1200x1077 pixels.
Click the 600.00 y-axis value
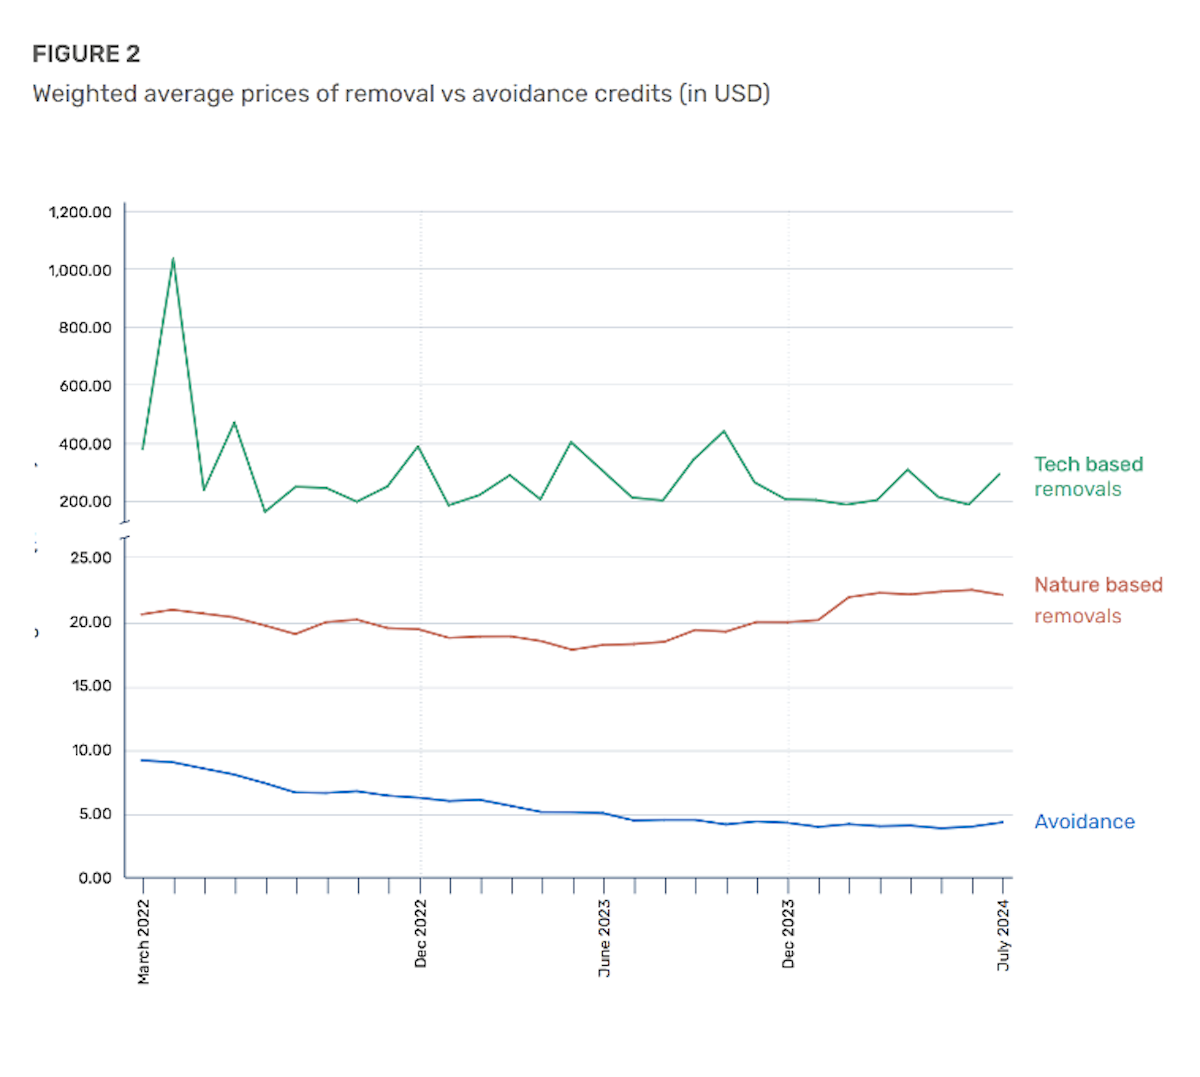pyautogui.click(x=85, y=386)
